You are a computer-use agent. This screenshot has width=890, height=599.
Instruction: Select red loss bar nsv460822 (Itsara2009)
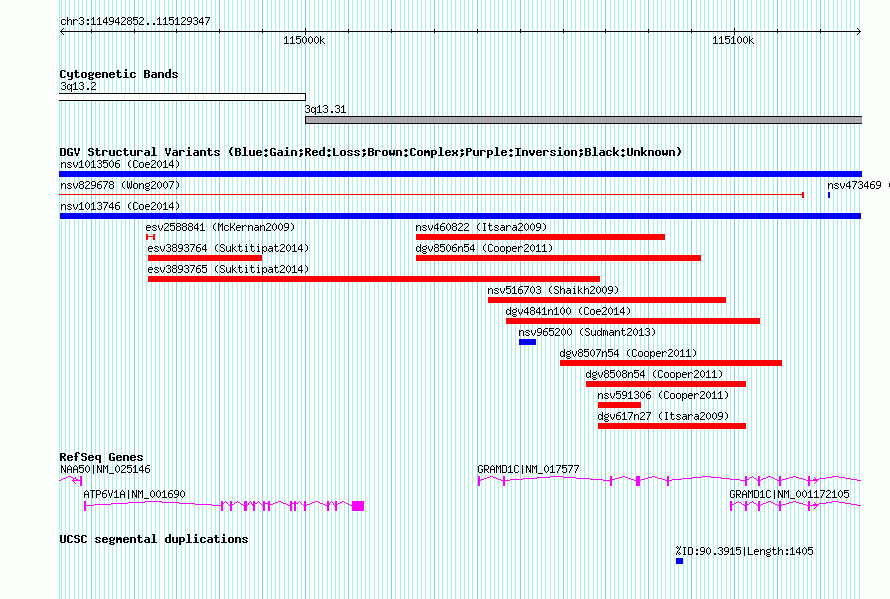tap(540, 237)
